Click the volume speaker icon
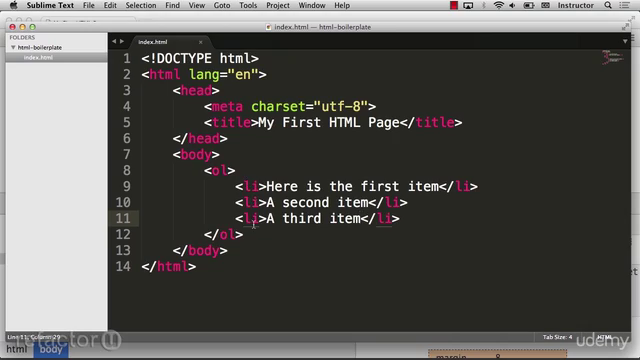This screenshot has height=360, width=640. point(512,5)
